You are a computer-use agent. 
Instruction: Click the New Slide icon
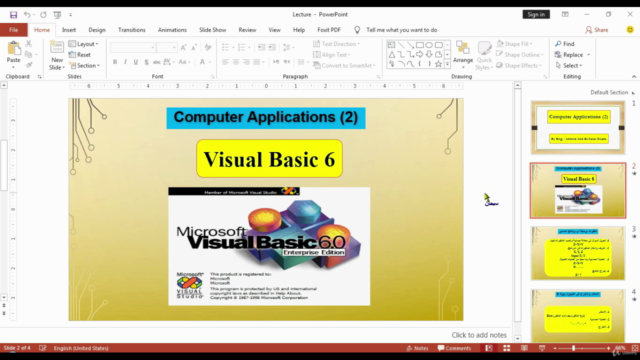pyautogui.click(x=57, y=48)
